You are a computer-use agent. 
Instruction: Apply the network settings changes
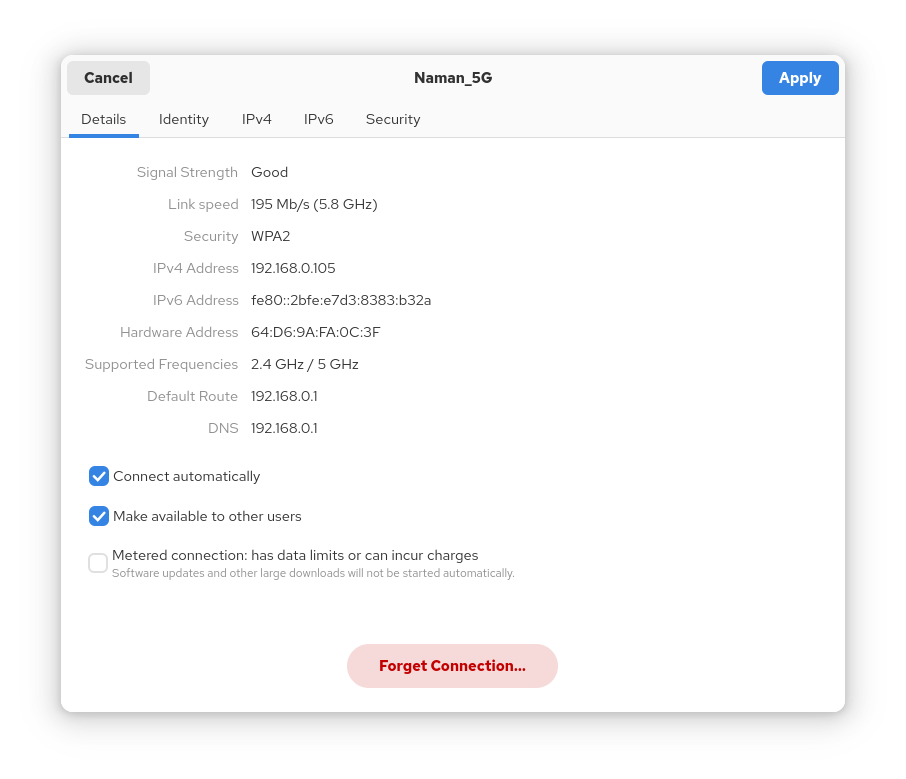tap(799, 78)
